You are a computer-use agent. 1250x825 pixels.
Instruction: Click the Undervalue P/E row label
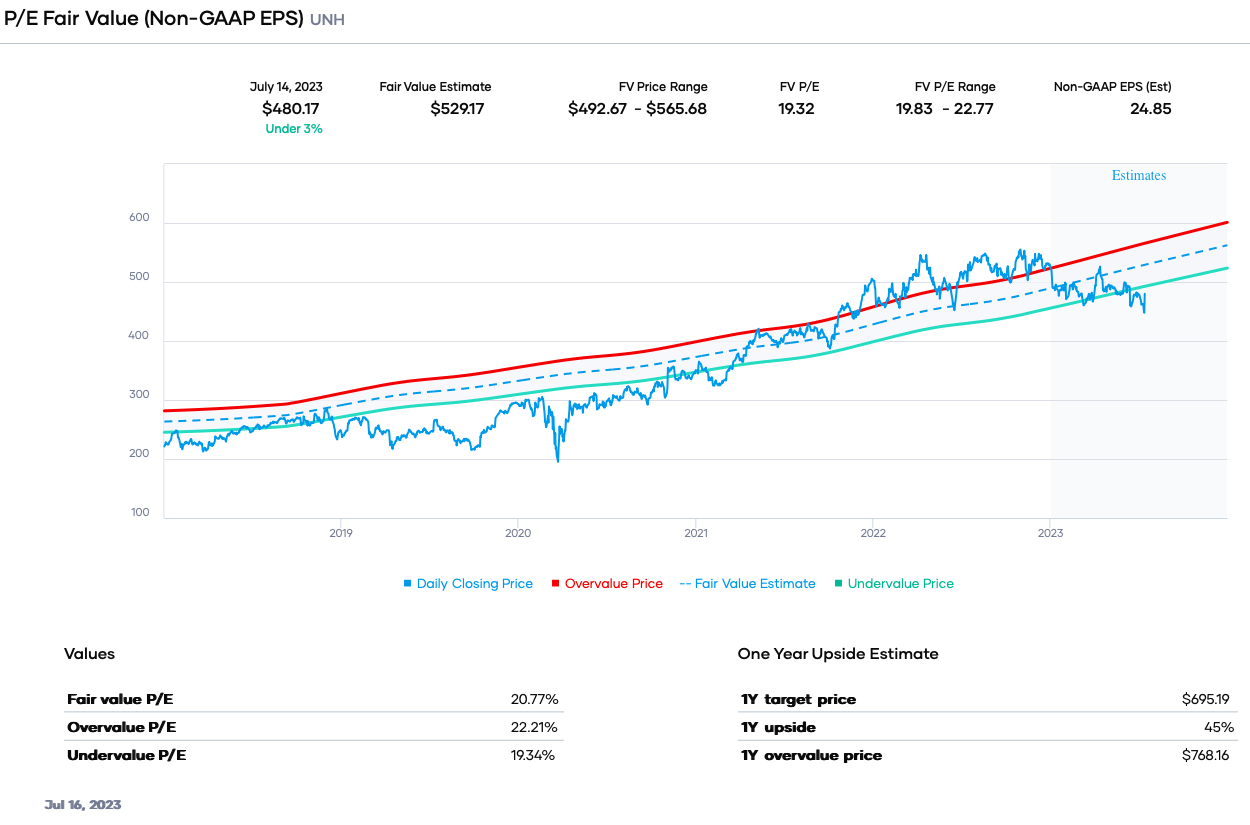[127, 755]
